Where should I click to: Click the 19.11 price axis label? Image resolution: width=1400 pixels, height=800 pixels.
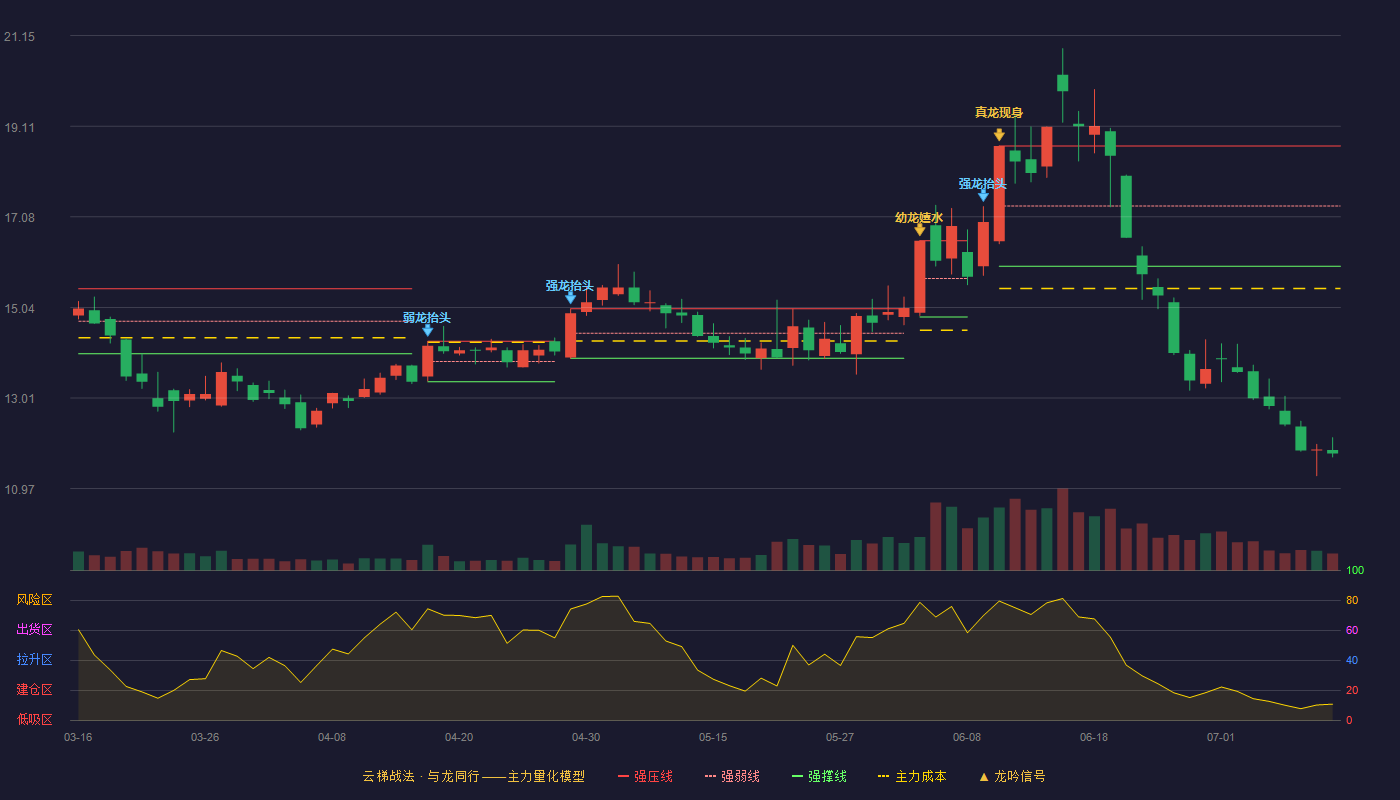click(19, 127)
